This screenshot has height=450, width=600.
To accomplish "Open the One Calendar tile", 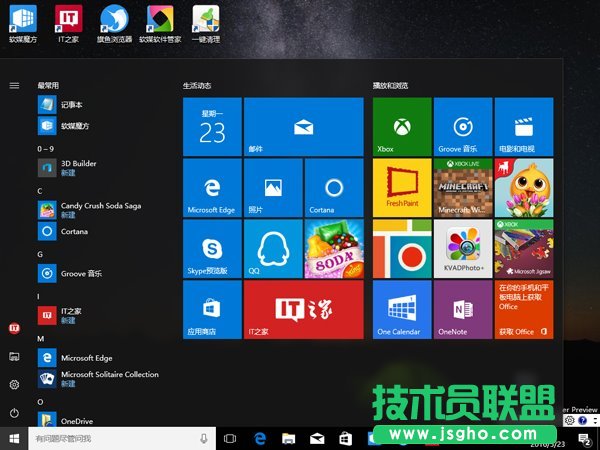I will coord(402,310).
